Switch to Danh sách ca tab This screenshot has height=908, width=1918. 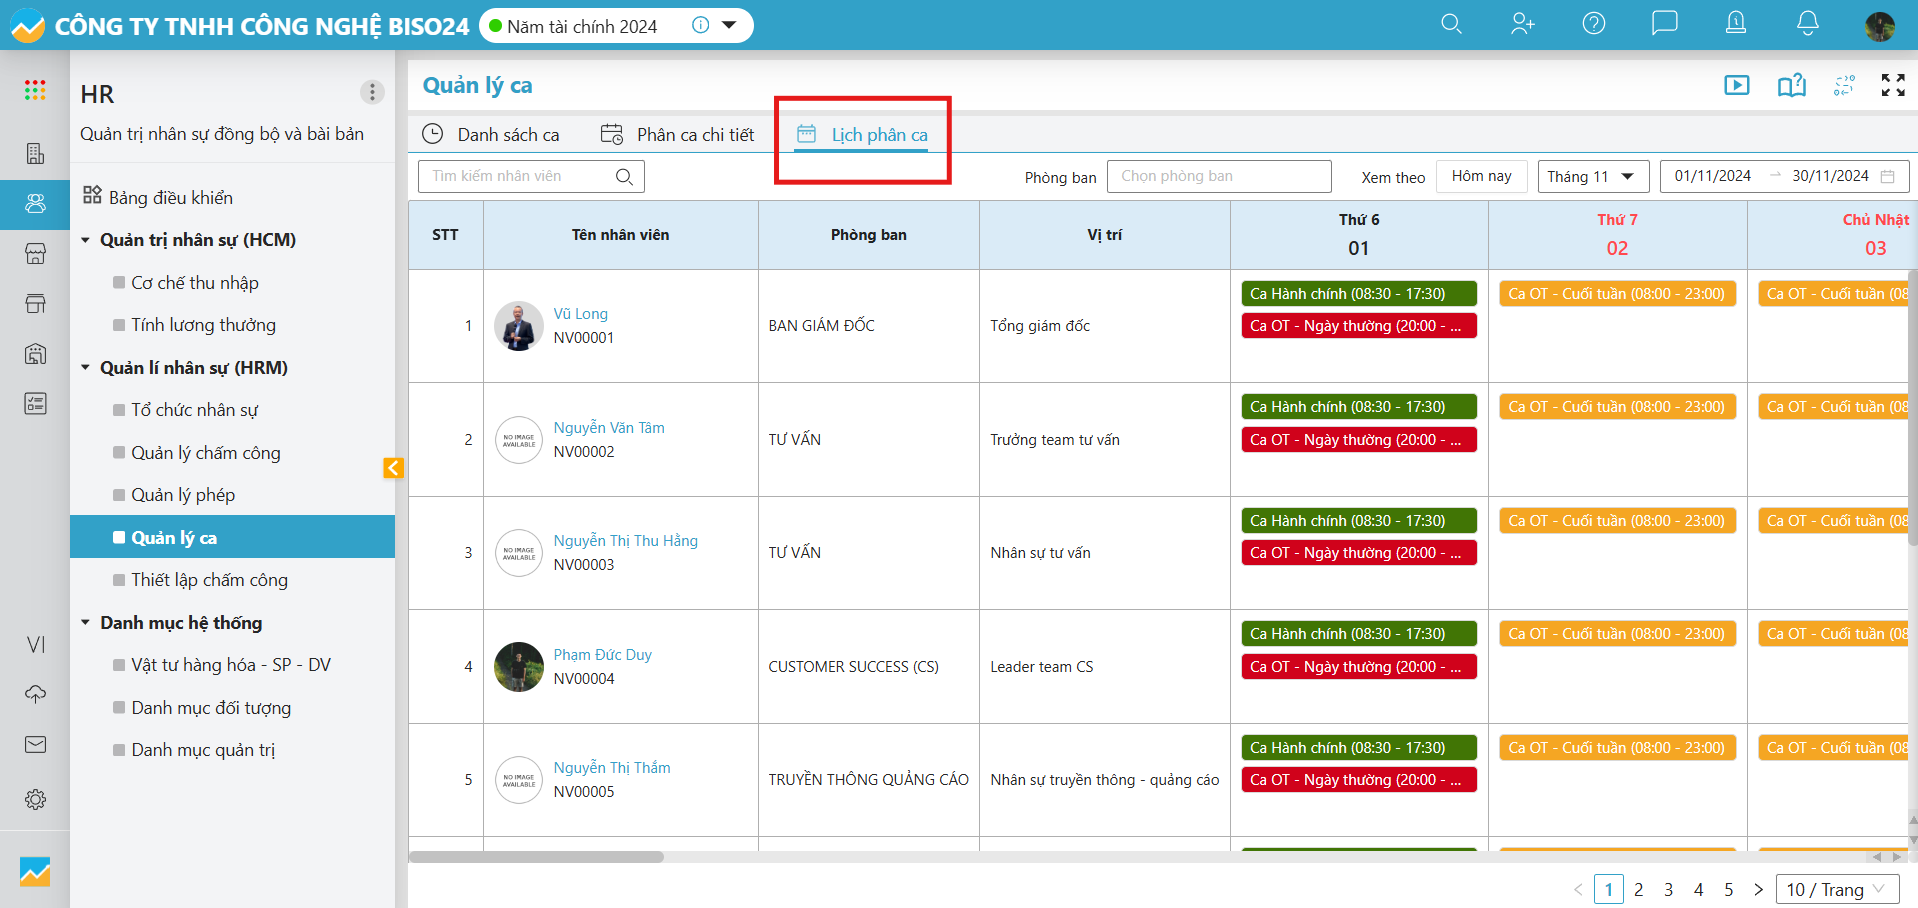[491, 135]
